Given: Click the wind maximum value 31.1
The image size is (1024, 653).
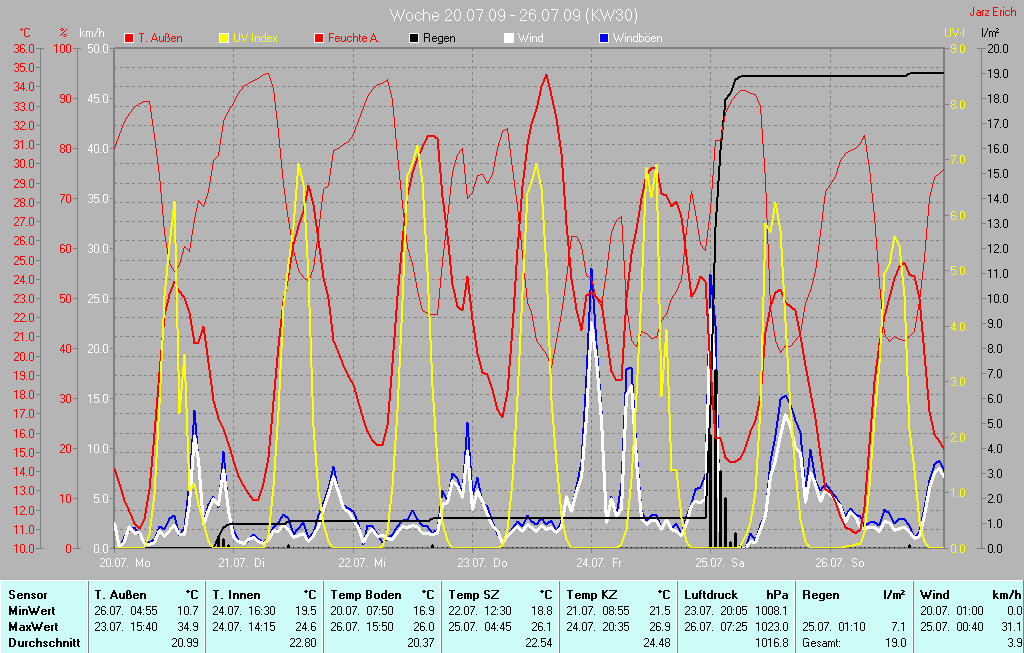Looking at the screenshot, I should (1010, 626).
